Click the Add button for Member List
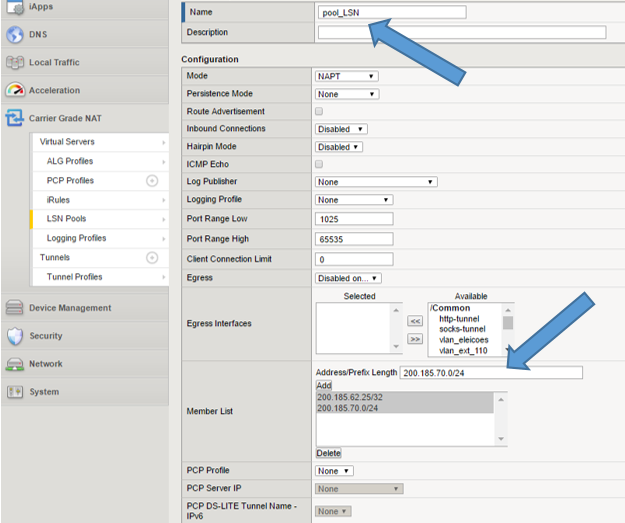The width and height of the screenshot is (625, 523). (323, 385)
